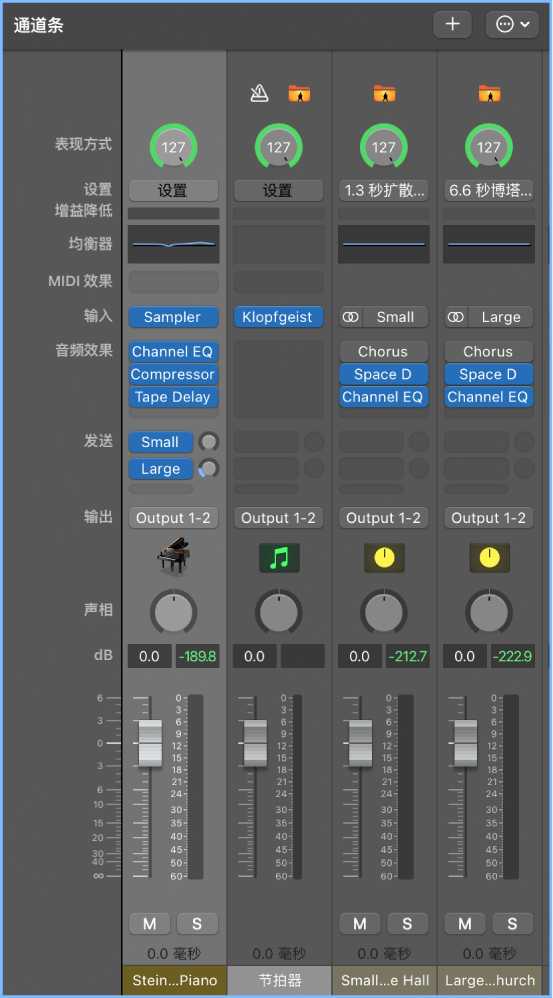Click the pan knob on Steinway Piano
The height and width of the screenshot is (998, 553).
point(173,612)
